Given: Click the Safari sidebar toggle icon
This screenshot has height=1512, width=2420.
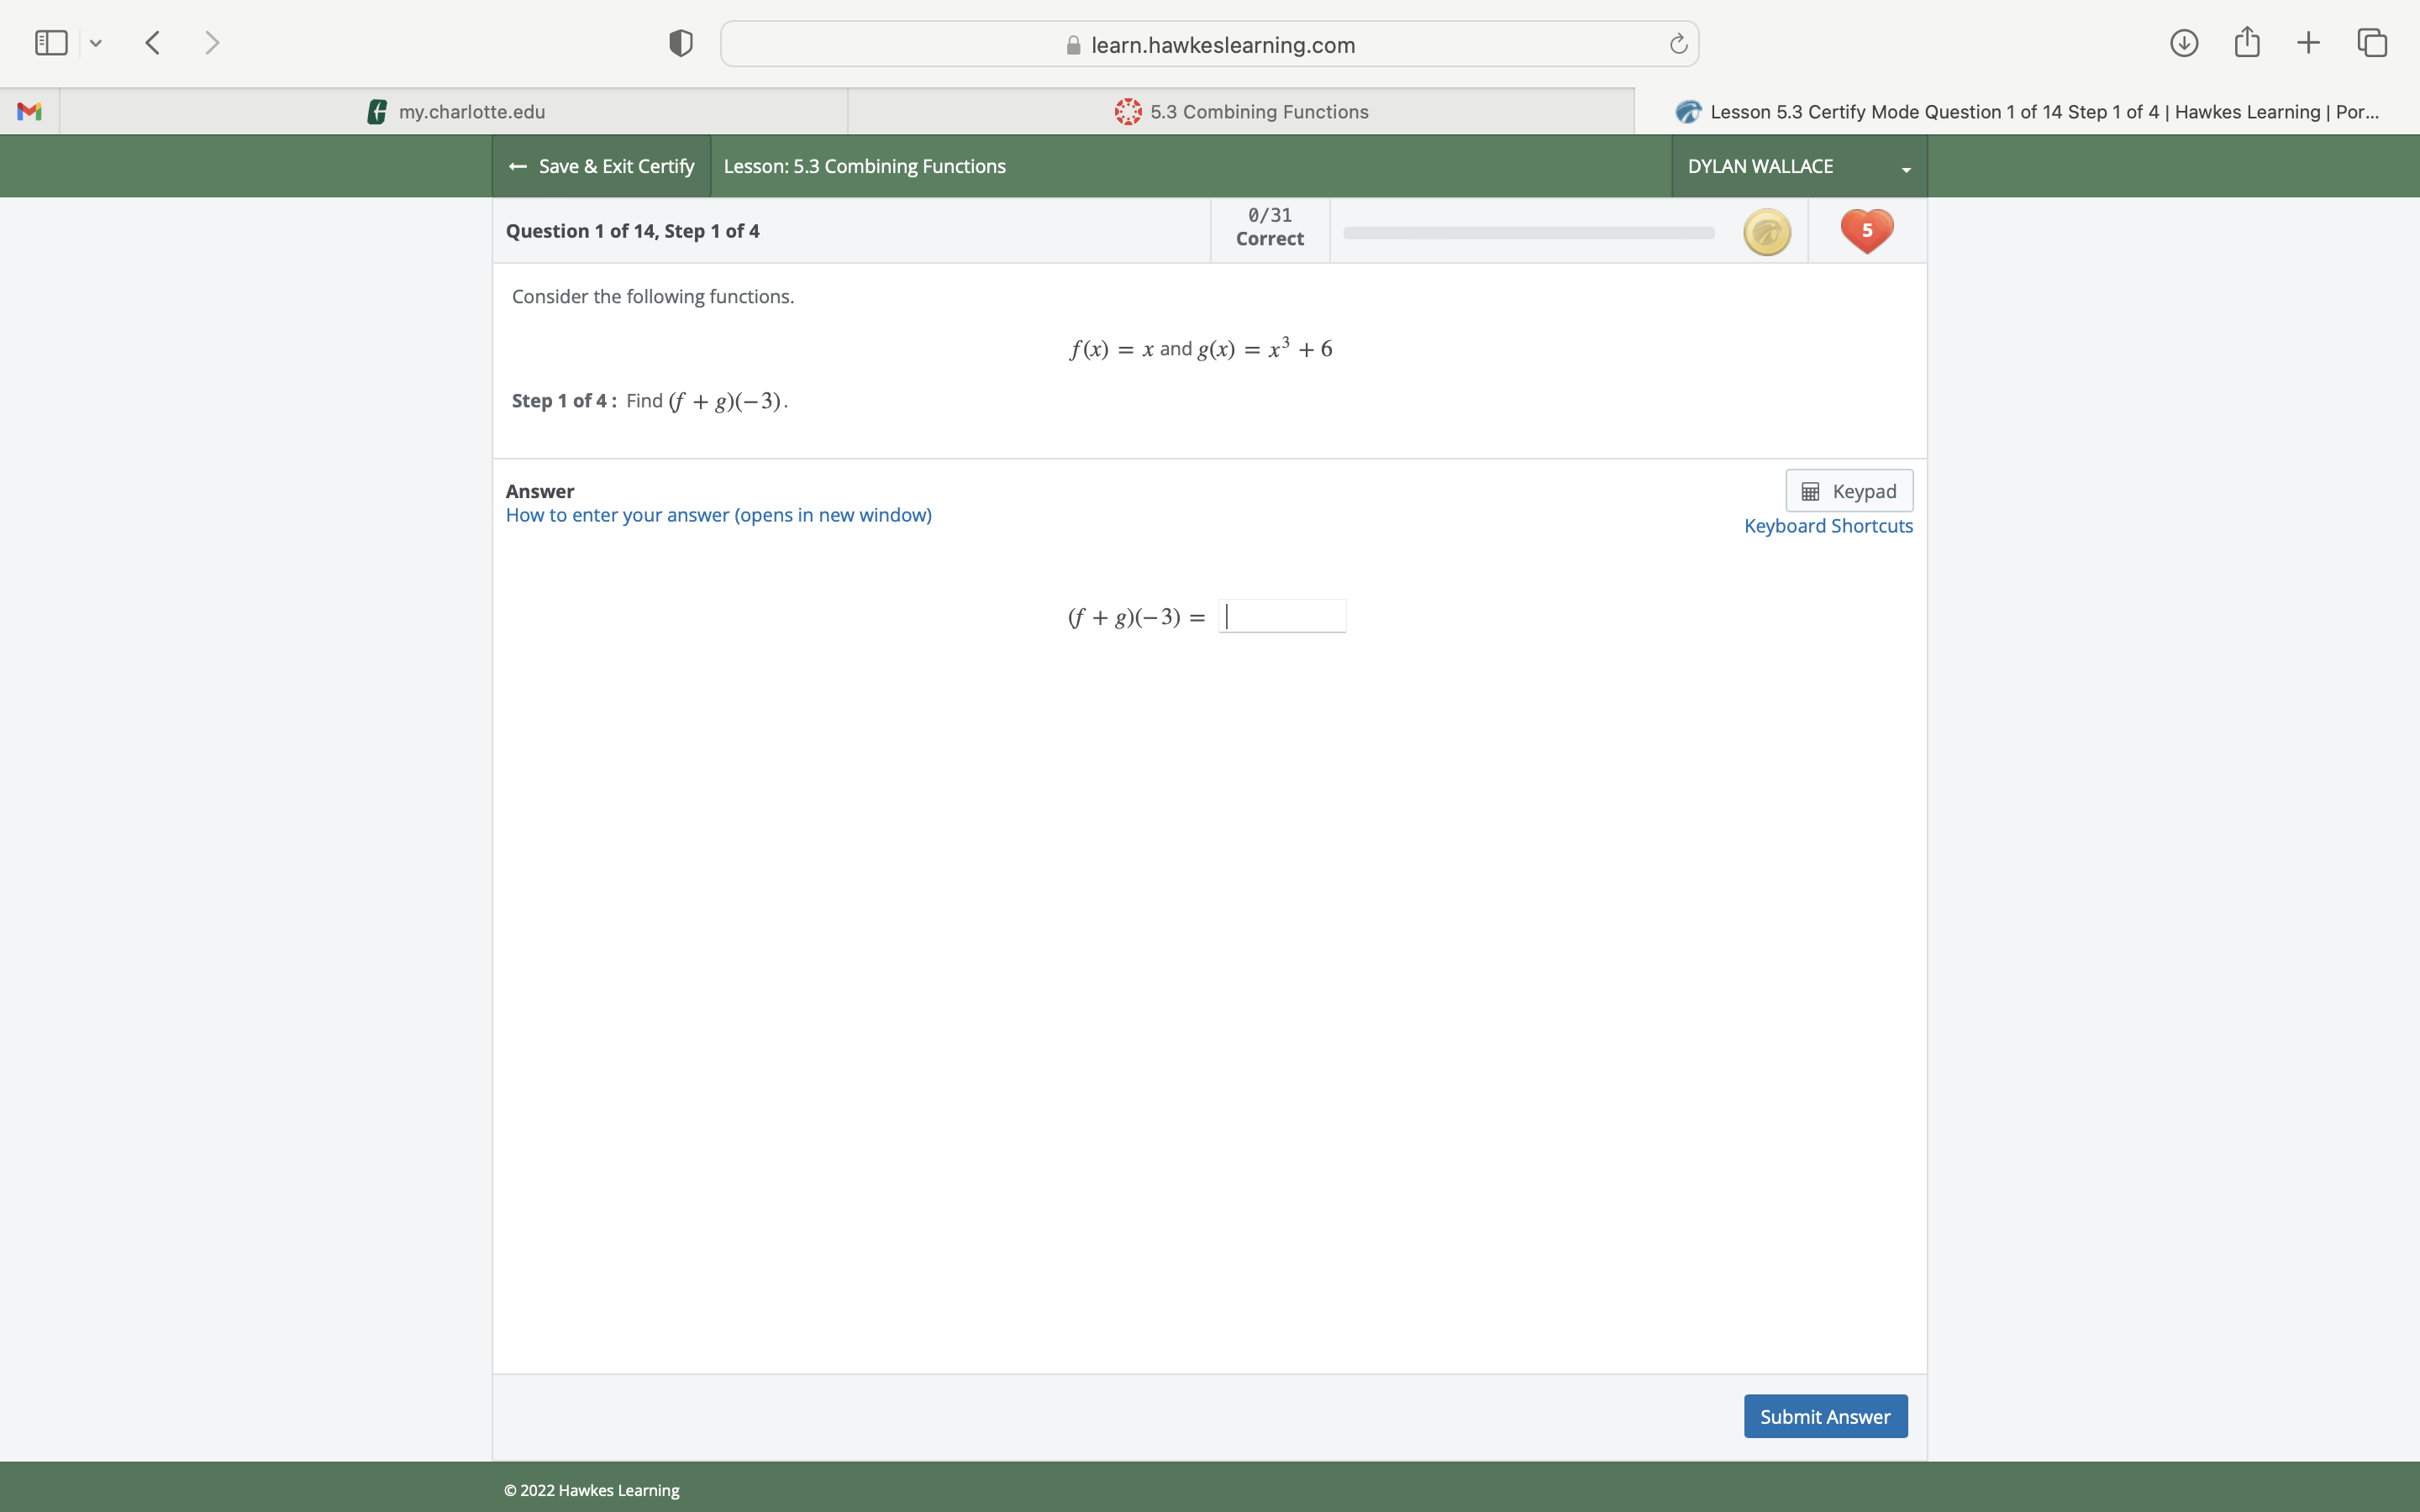Looking at the screenshot, I should 51,43.
